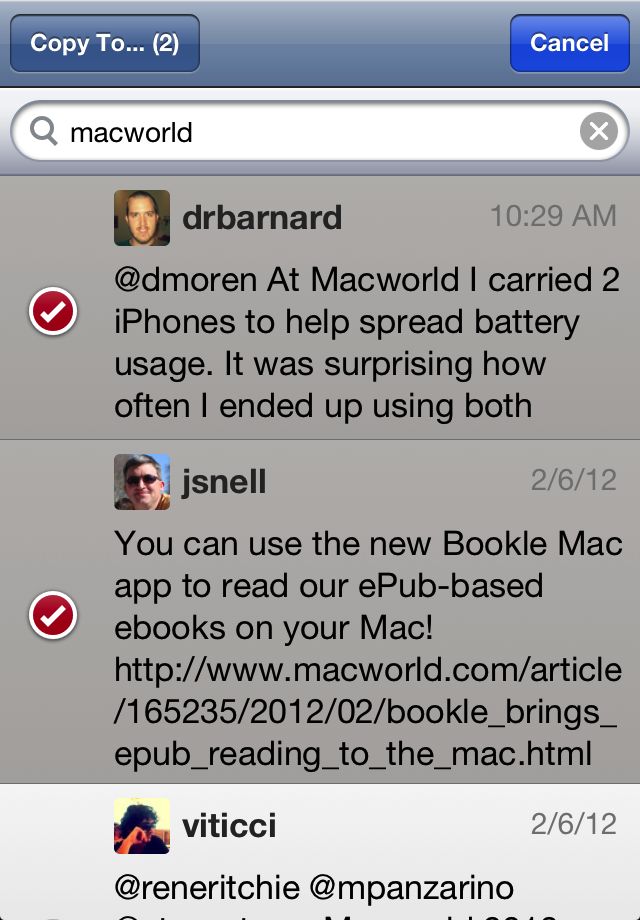Image resolution: width=640 pixels, height=920 pixels.
Task: Open the macworld.com article link
Action: point(368,712)
